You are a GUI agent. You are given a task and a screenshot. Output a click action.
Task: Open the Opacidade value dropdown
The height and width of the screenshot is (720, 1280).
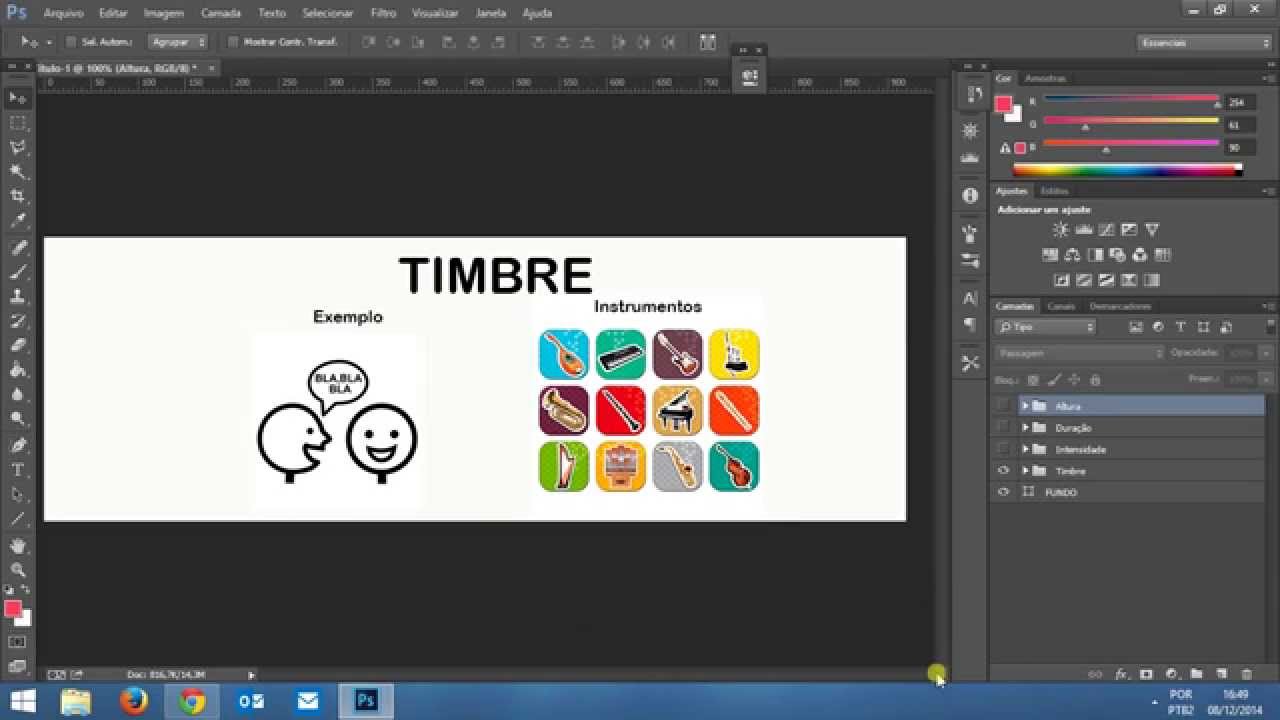coord(1266,353)
